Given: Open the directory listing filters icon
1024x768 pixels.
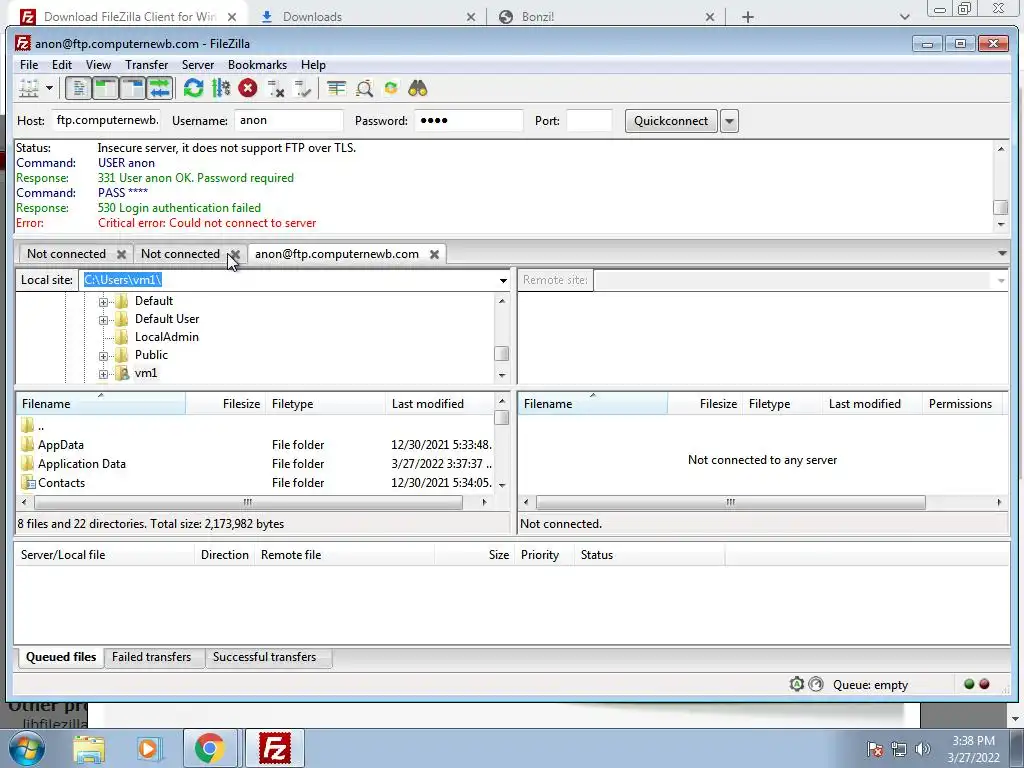Looking at the screenshot, I should click(336, 88).
